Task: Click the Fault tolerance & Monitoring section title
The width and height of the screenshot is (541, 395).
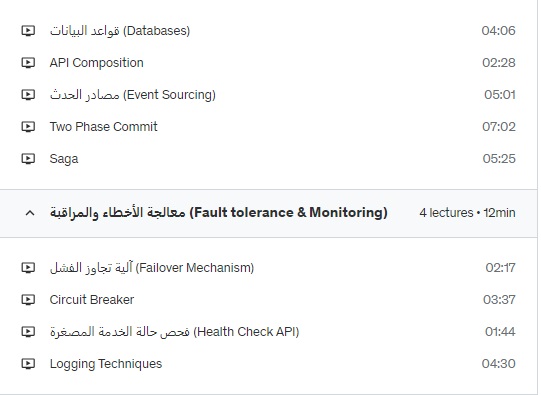Action: click(x=219, y=213)
